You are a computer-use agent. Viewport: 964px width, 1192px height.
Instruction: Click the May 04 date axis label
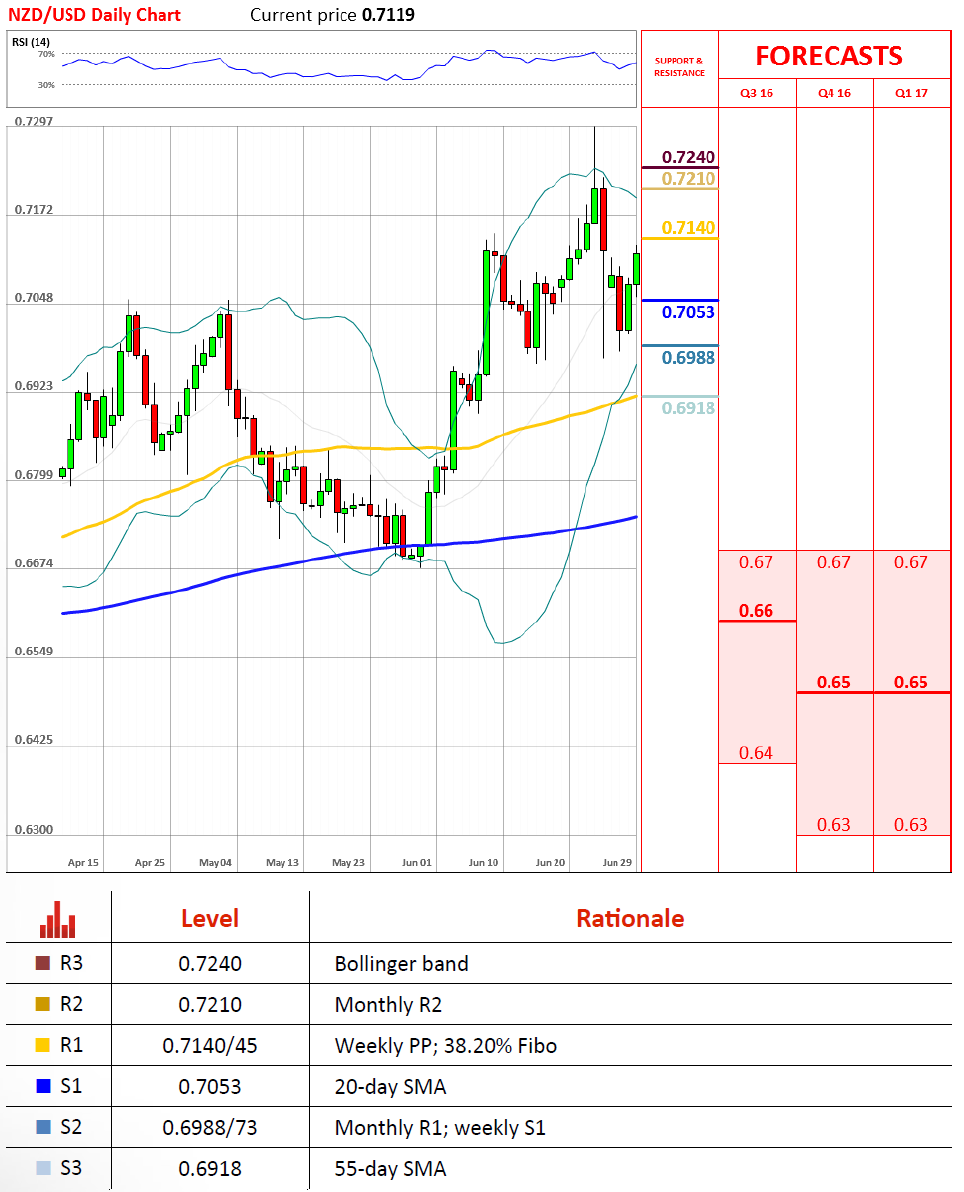click(215, 863)
